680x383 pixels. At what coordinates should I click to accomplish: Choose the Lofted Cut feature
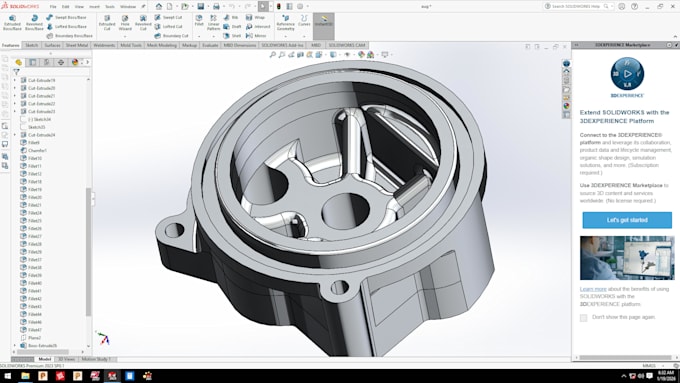click(x=168, y=26)
